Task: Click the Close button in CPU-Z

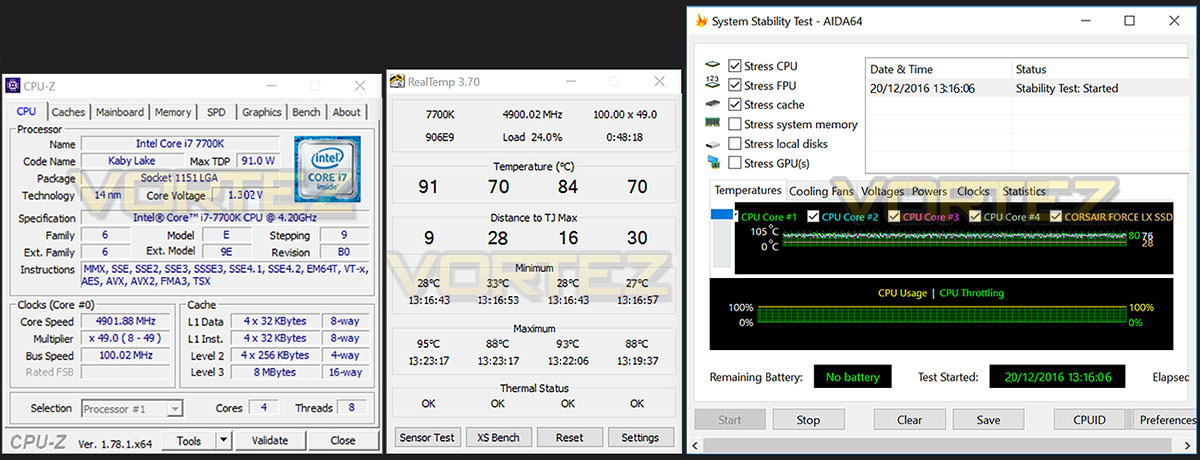Action: click(343, 440)
